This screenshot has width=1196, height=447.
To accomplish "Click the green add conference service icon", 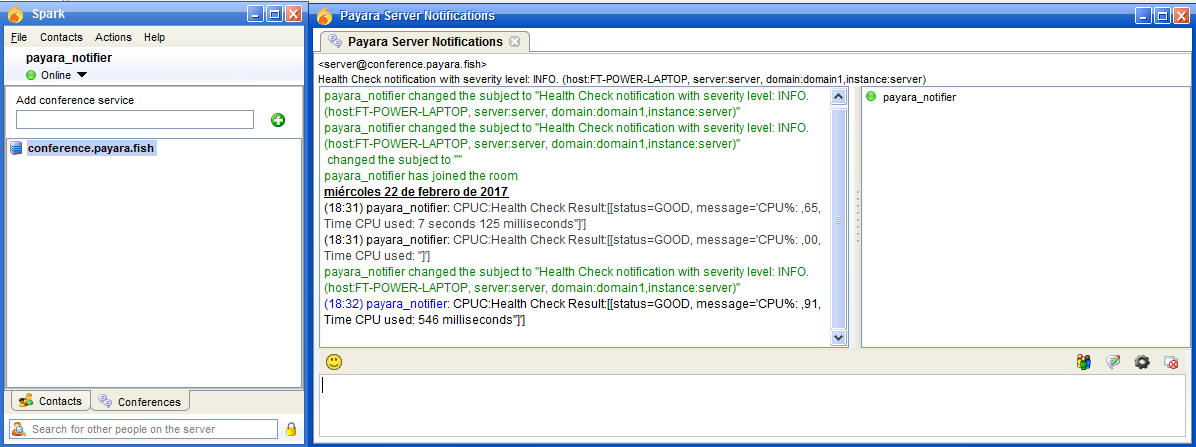I will point(278,120).
